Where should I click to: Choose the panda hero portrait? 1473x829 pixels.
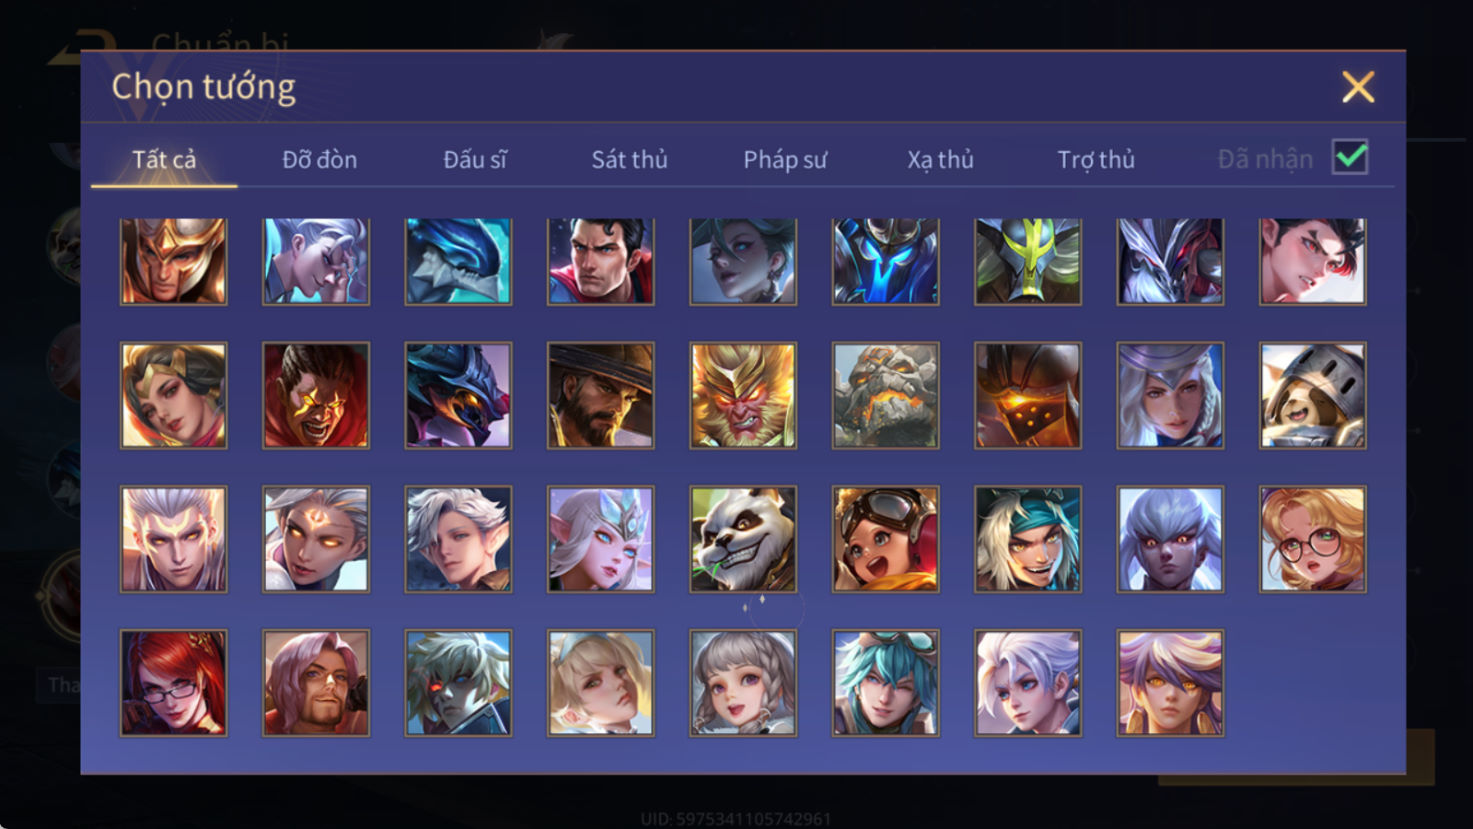[743, 539]
